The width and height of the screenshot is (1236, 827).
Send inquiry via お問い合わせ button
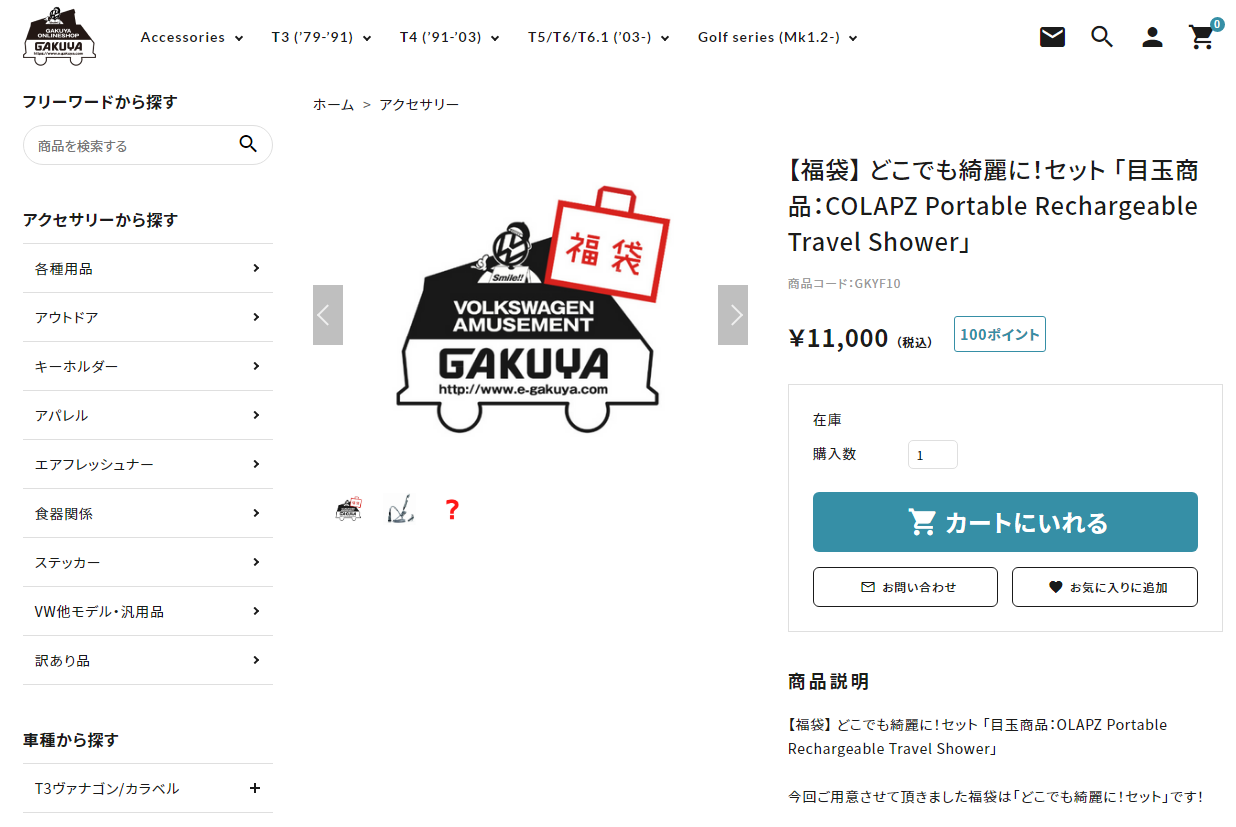coord(905,587)
